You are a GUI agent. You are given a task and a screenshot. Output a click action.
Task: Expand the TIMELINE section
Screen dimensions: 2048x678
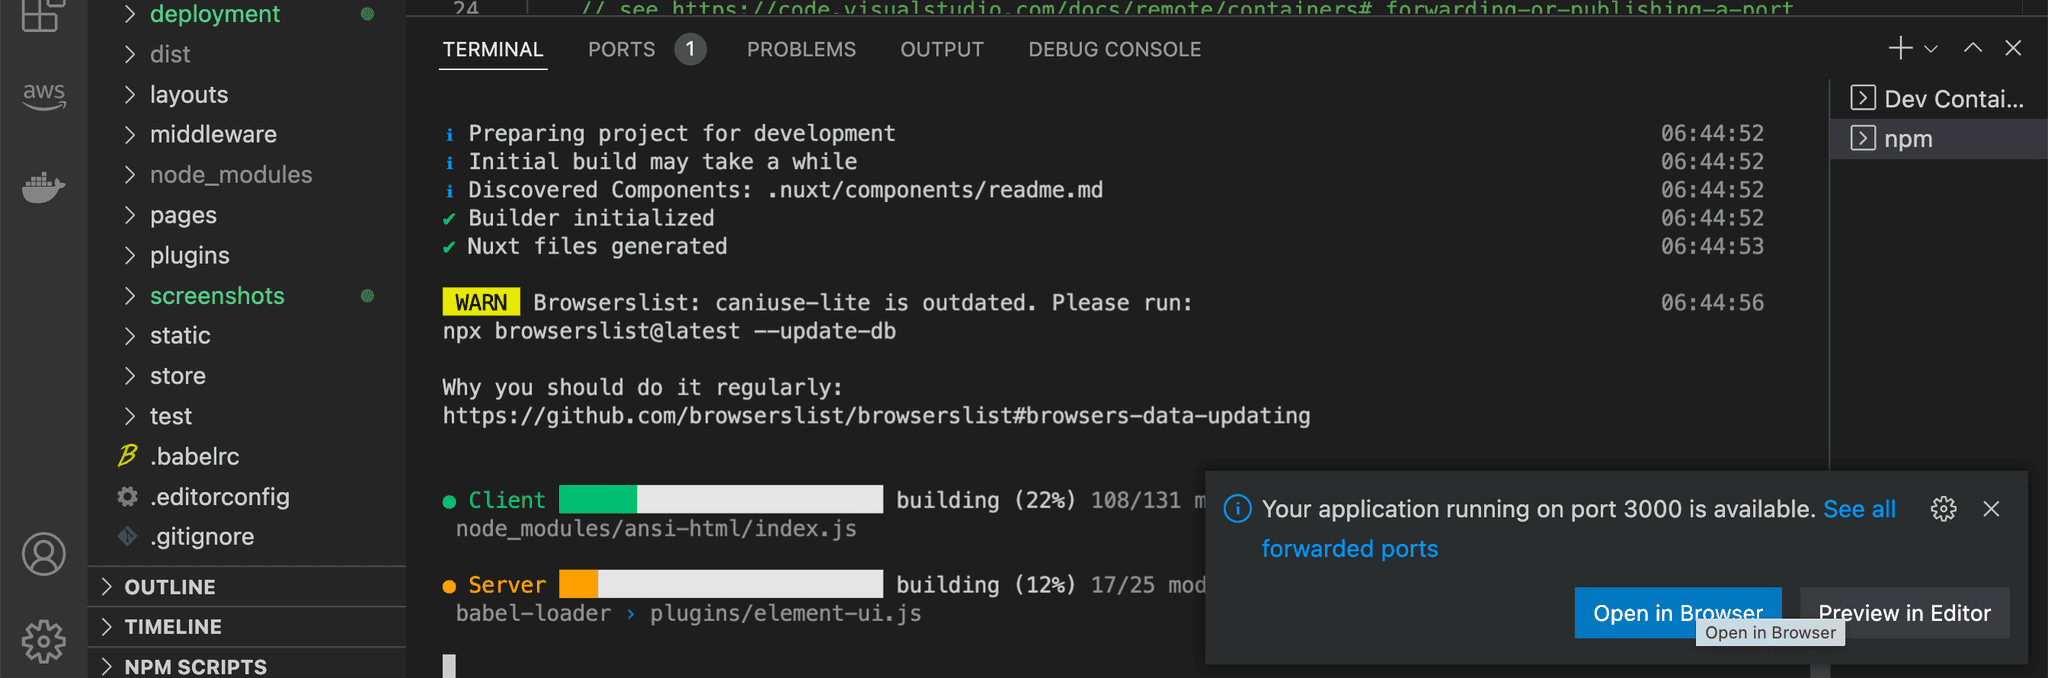[172, 627]
